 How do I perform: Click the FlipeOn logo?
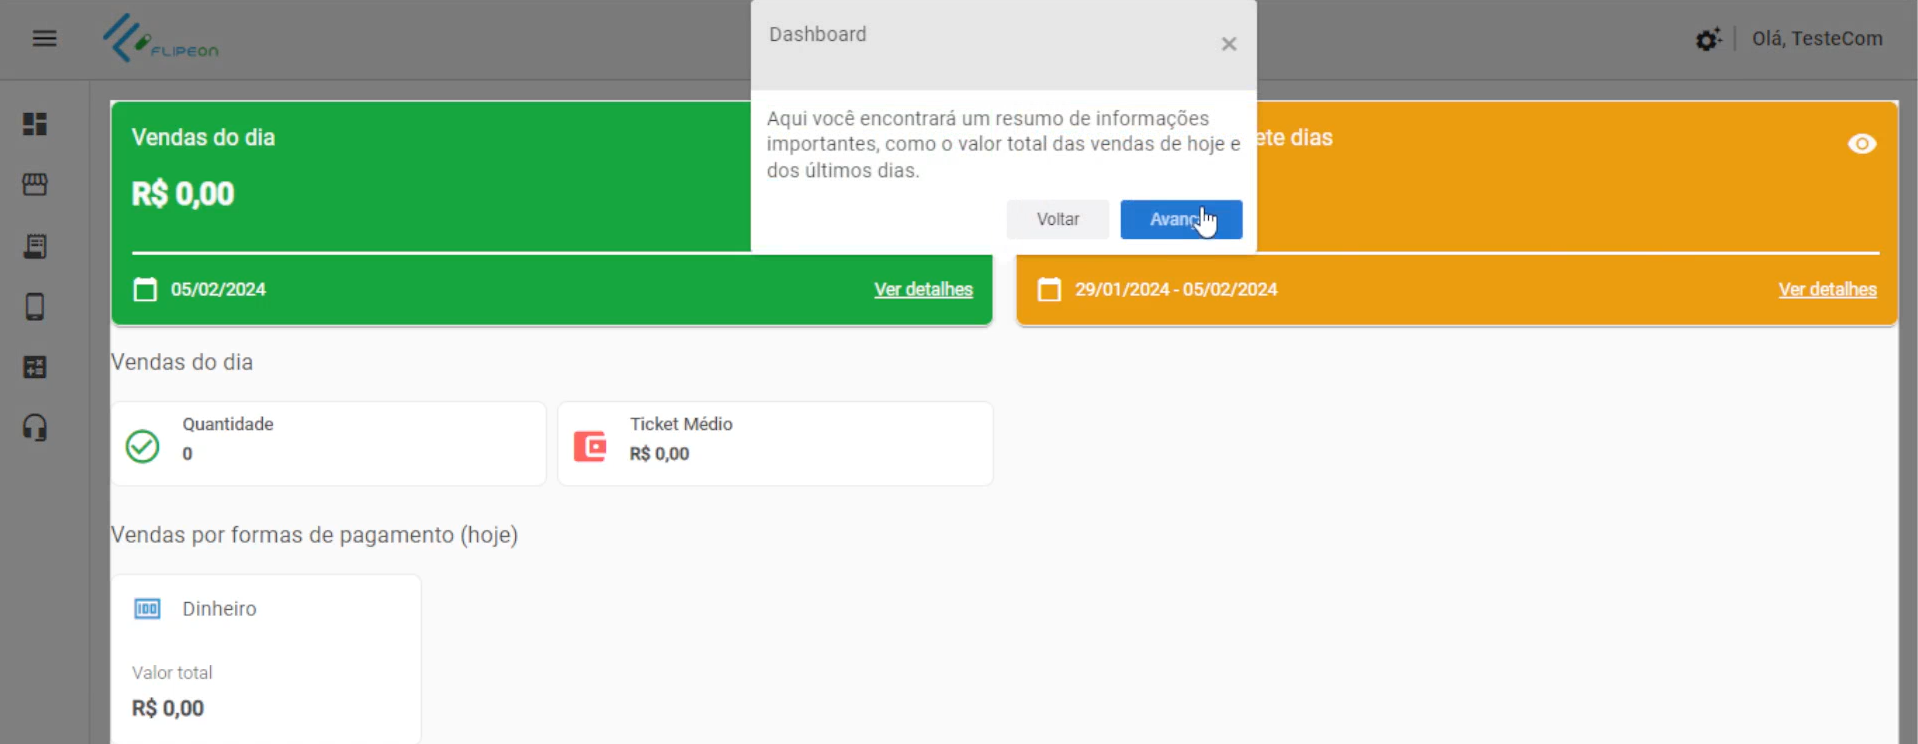coord(160,38)
